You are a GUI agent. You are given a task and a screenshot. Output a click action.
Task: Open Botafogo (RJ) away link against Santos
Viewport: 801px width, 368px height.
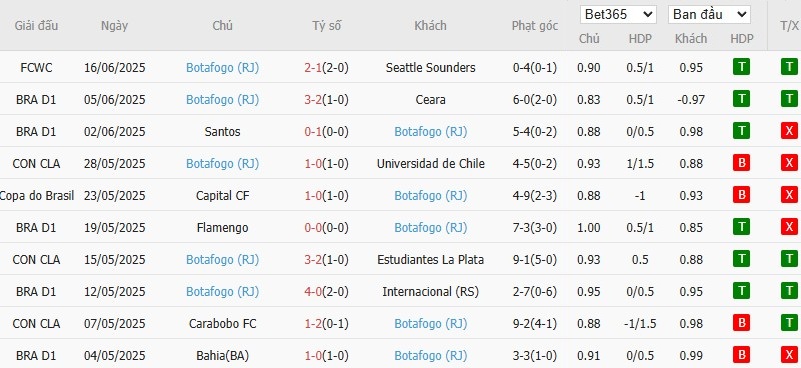tap(431, 131)
